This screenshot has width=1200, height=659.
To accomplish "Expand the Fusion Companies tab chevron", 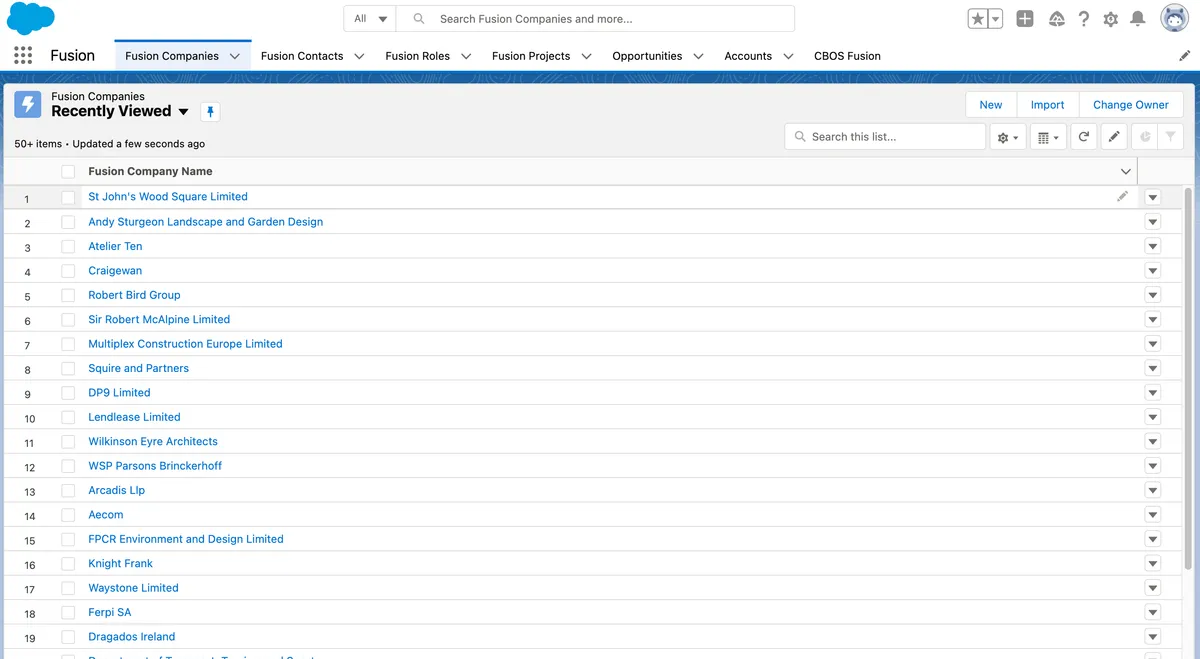I will (235, 56).
